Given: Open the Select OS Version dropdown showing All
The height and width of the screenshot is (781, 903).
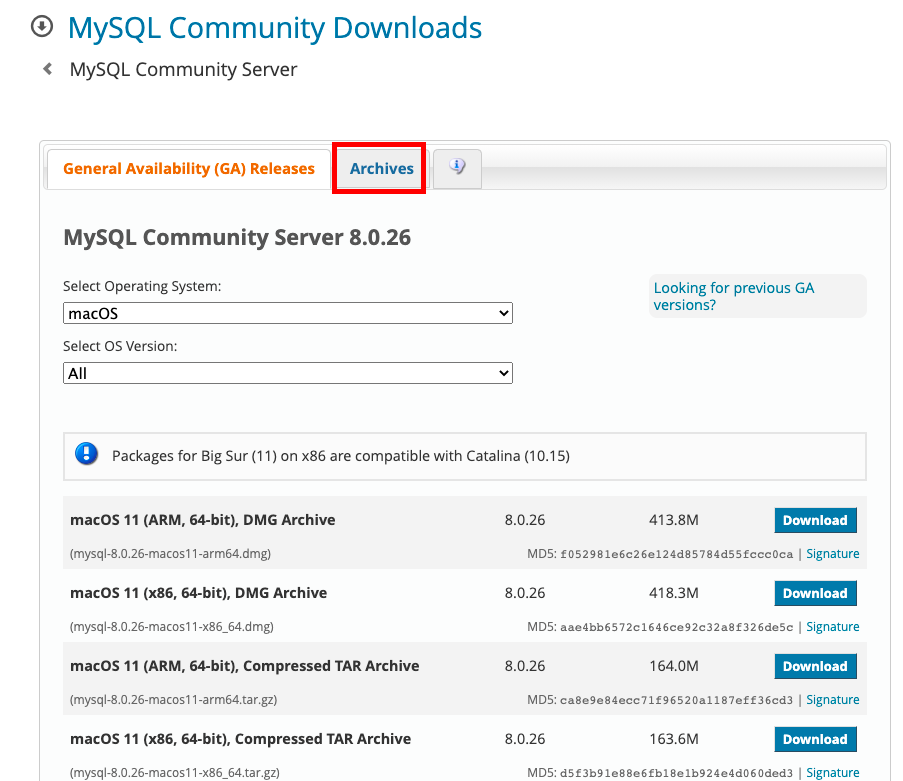Looking at the screenshot, I should tap(287, 373).
